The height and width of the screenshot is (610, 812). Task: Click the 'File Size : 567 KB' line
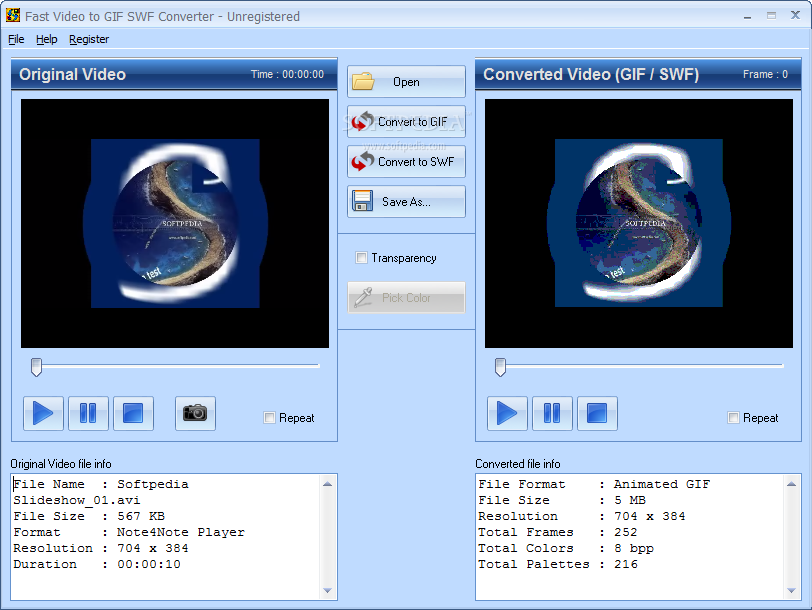tap(89, 516)
